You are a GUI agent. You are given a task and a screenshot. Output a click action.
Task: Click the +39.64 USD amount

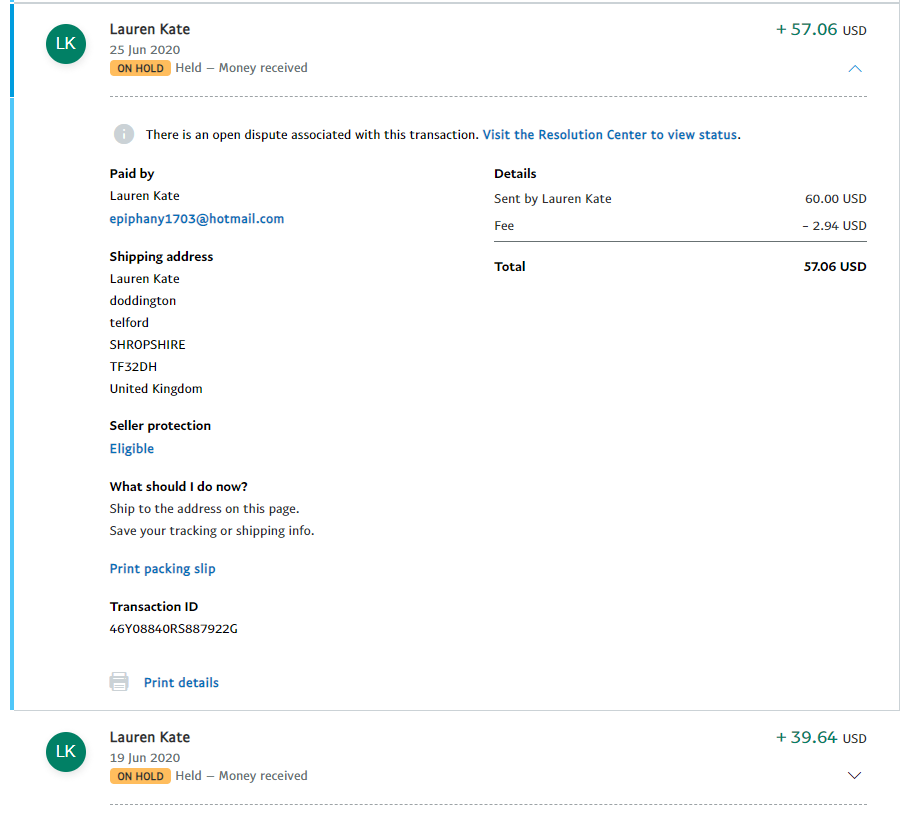click(x=821, y=738)
